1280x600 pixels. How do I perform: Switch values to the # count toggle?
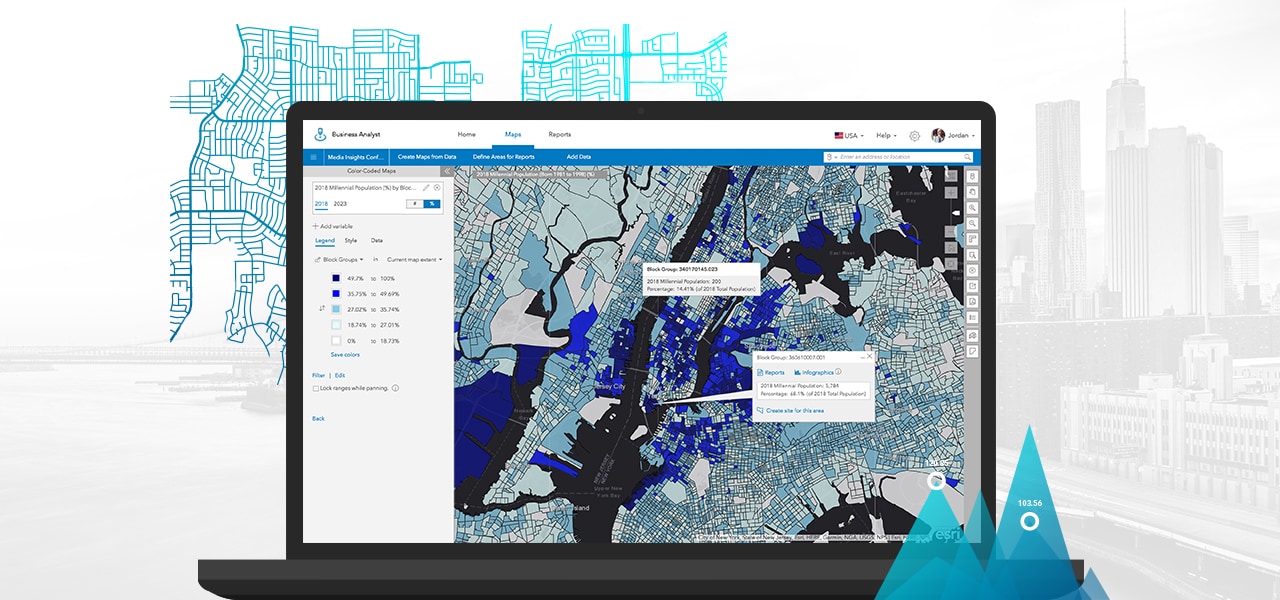(x=415, y=204)
